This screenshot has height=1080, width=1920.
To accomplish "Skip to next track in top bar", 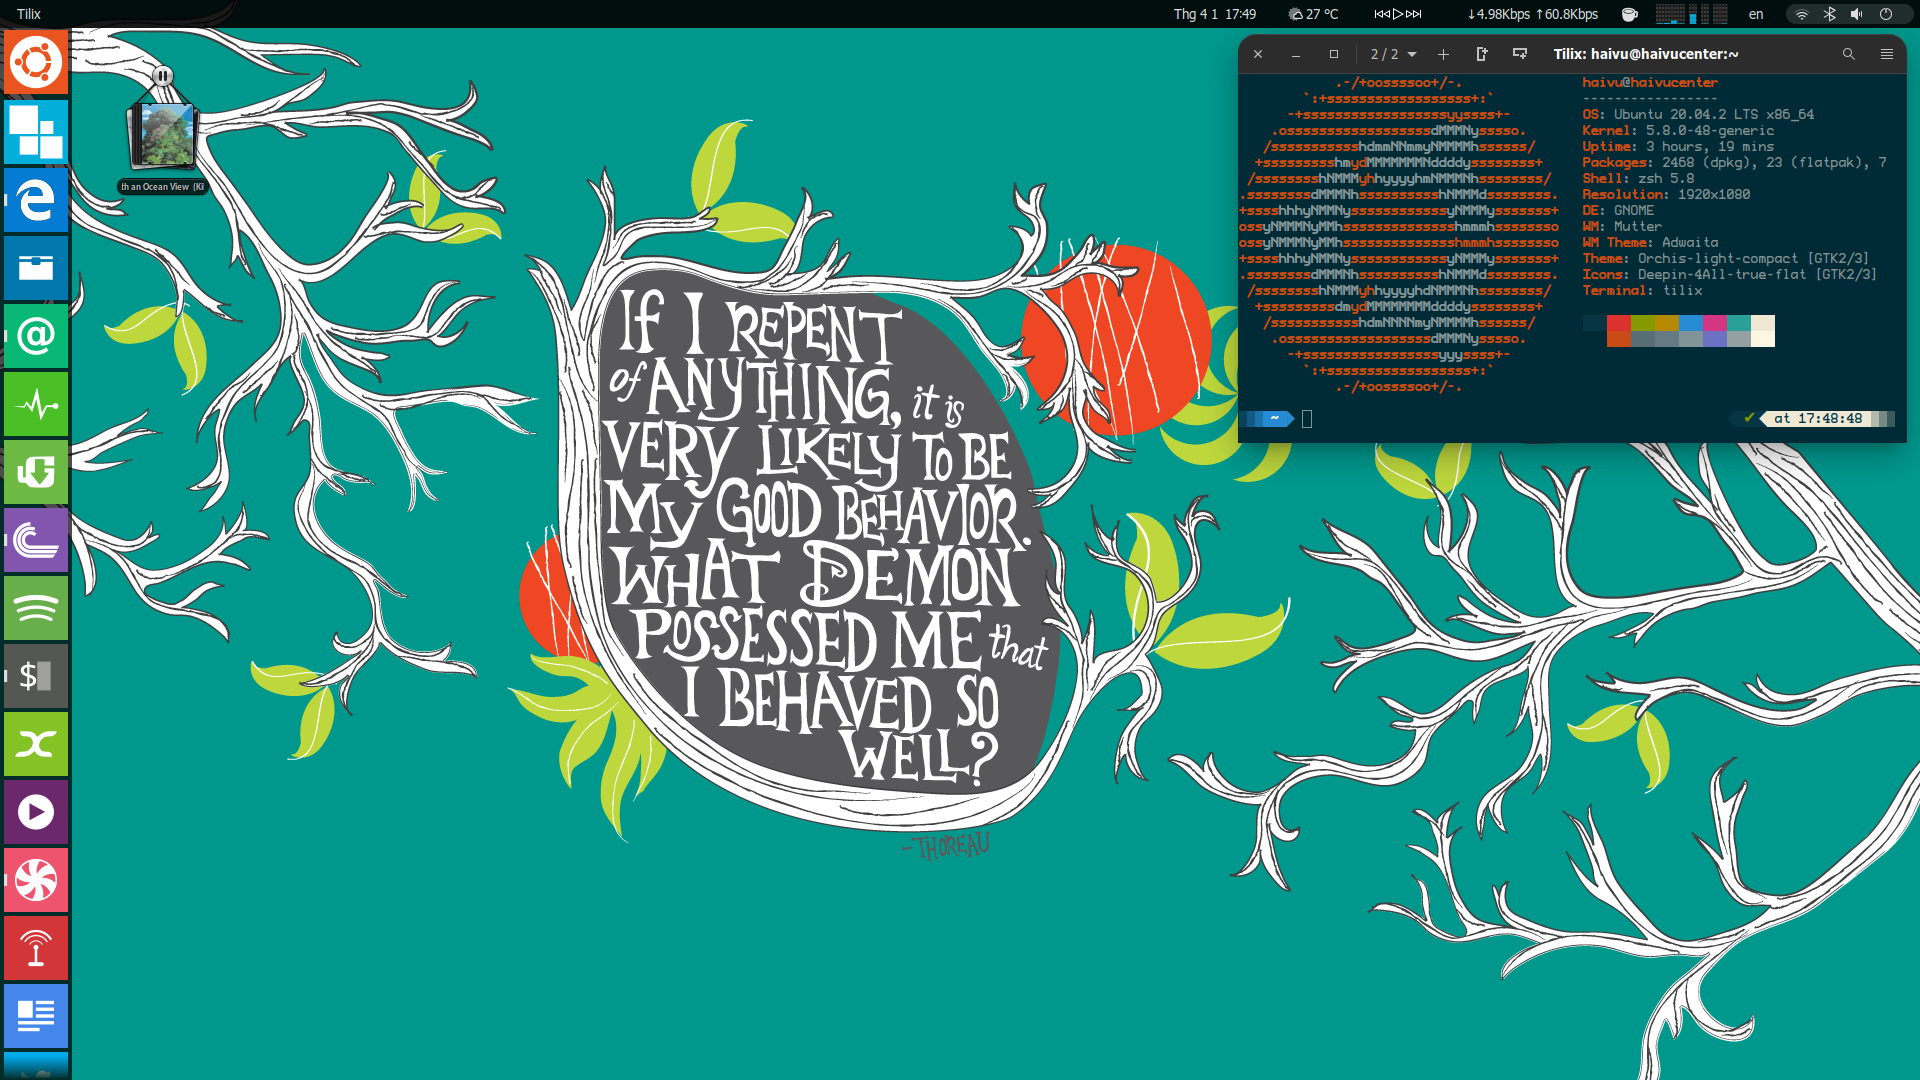I will (x=1414, y=14).
